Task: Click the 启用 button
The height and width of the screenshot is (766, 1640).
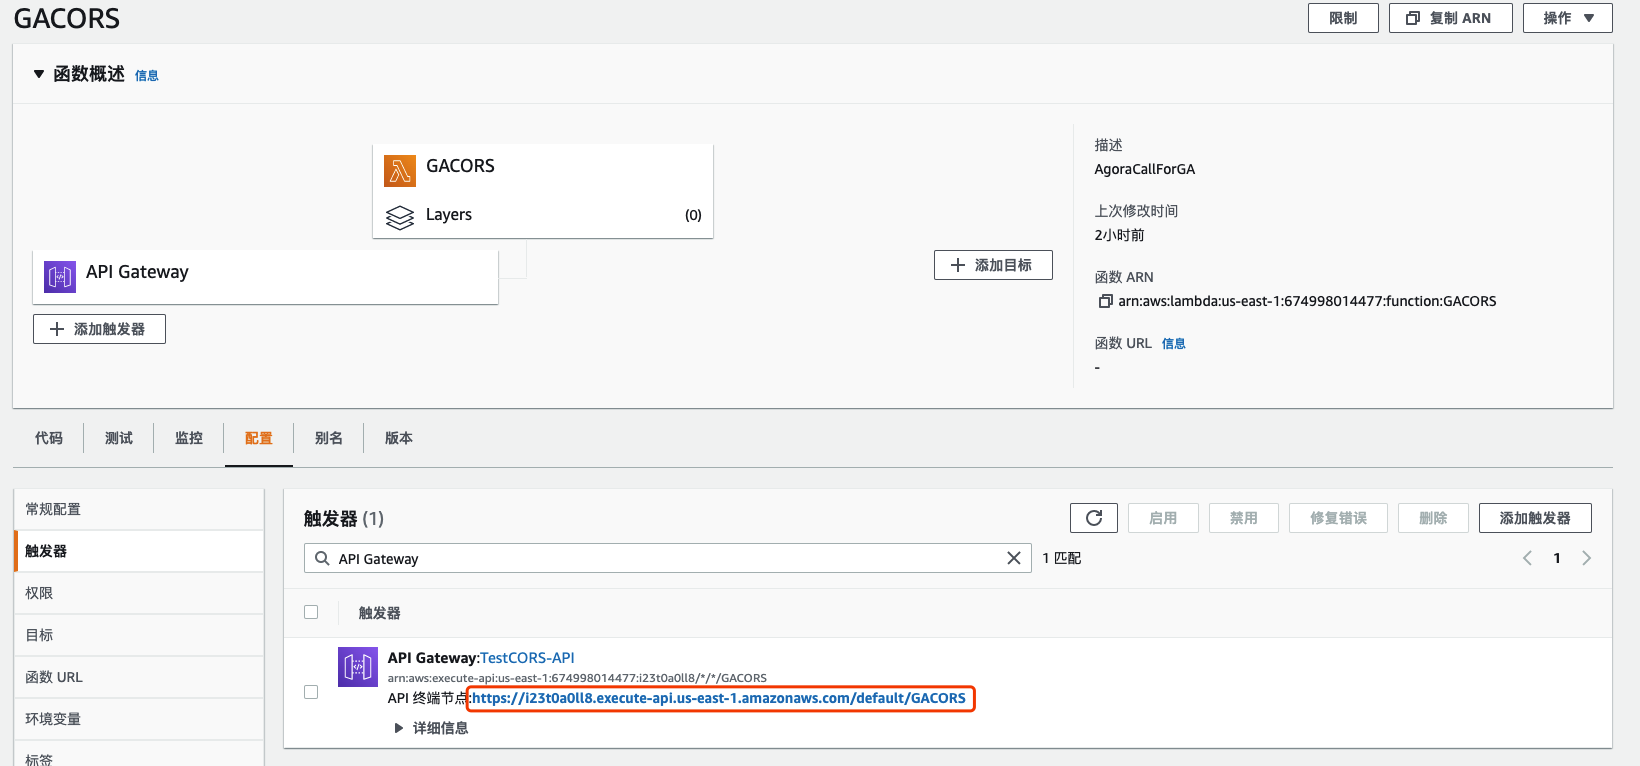Action: coord(1163,518)
